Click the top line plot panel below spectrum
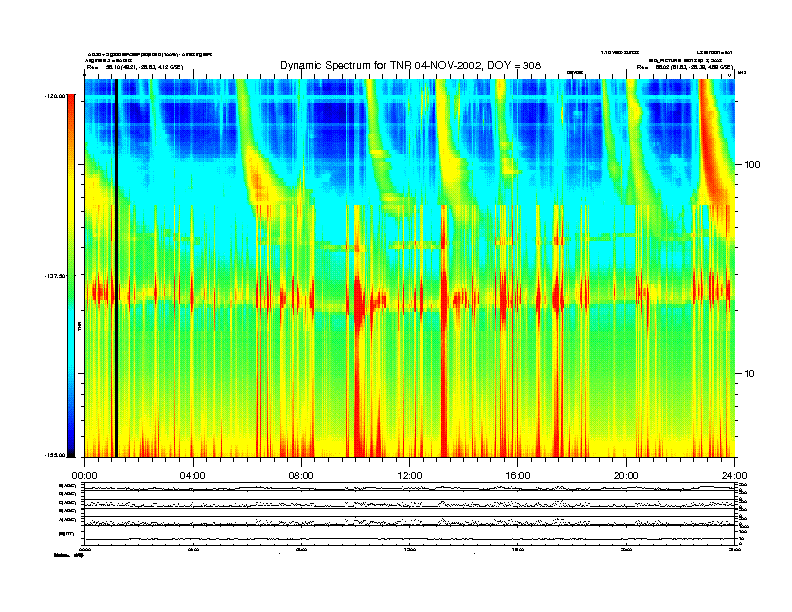The height and width of the screenshot is (612, 792). 410,487
